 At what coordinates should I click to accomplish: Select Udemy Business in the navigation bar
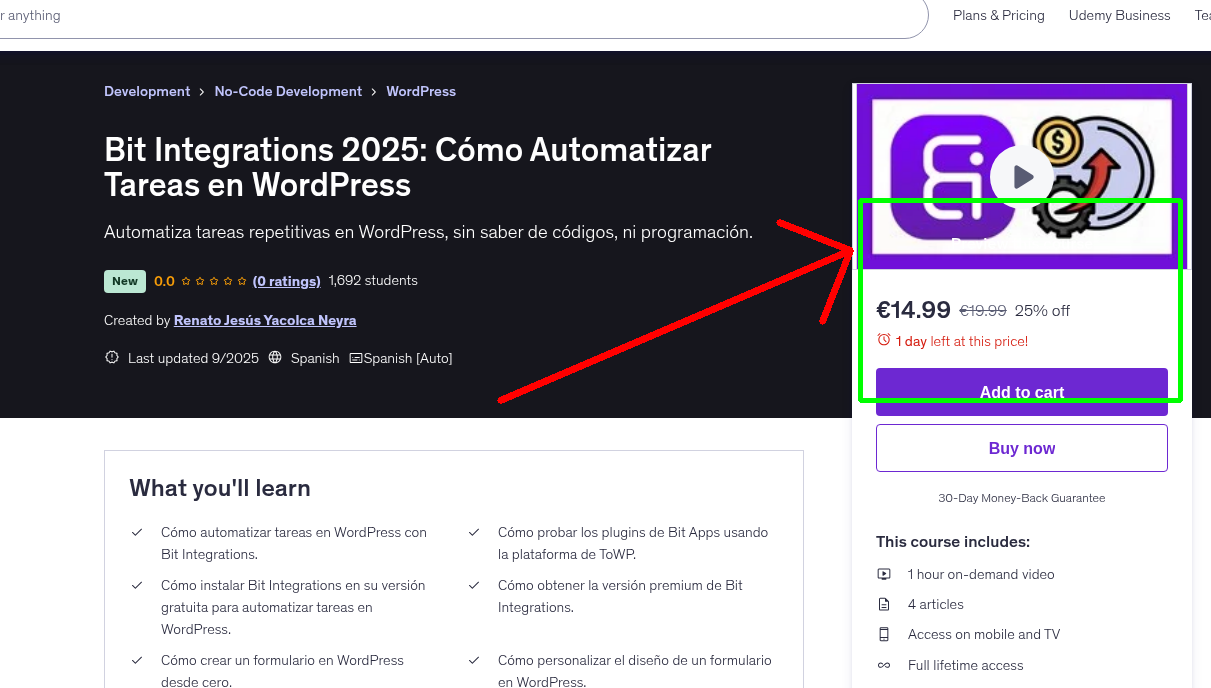tap(1119, 15)
